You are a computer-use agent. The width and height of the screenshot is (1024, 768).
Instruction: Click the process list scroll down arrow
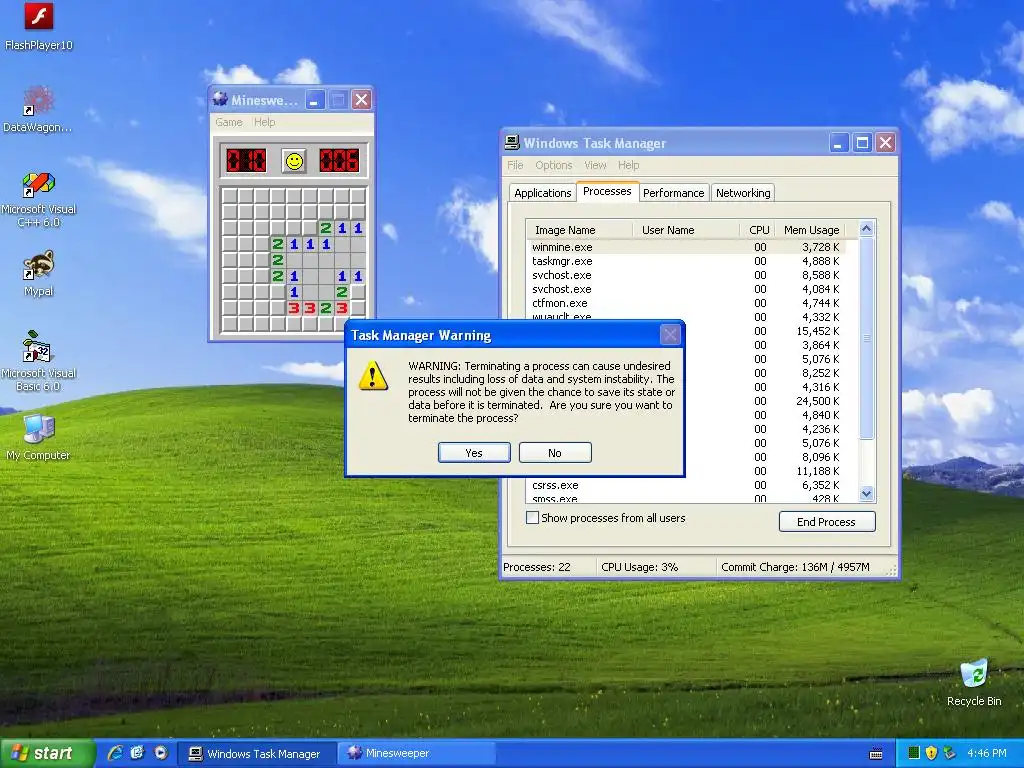pos(867,494)
